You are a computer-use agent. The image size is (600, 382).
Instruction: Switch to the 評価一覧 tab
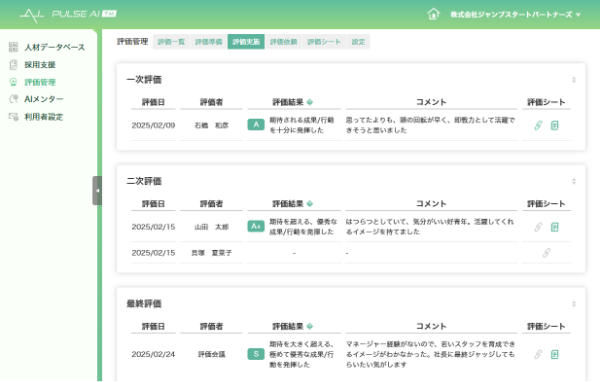(171, 42)
